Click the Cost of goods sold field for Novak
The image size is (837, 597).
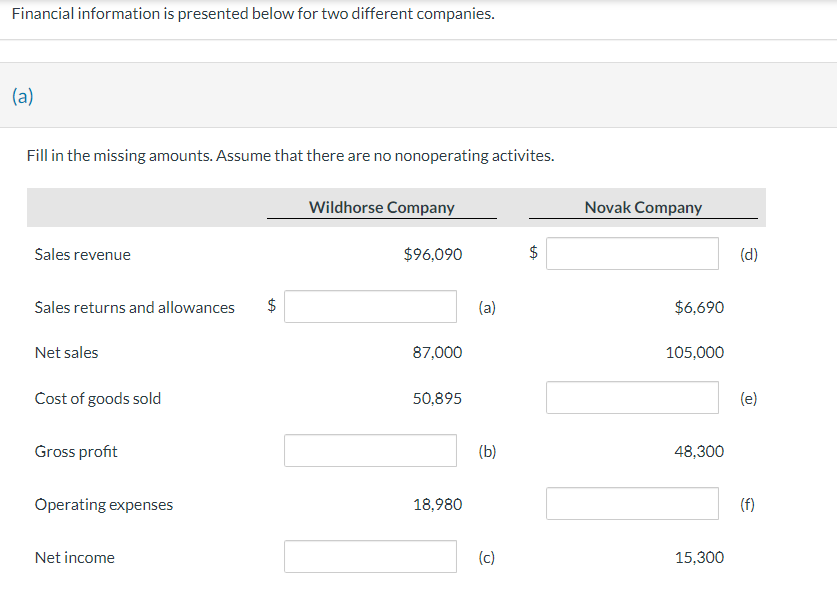tap(632, 397)
